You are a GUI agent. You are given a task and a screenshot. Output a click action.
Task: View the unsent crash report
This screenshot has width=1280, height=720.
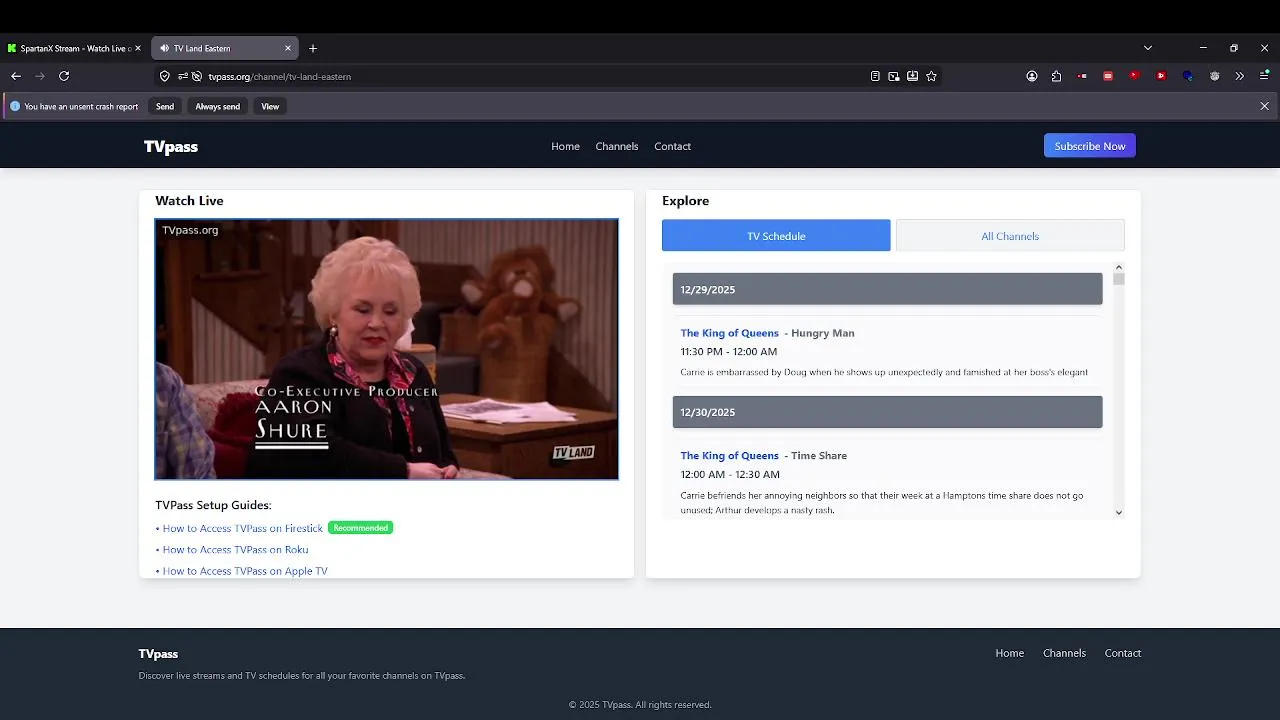270,106
